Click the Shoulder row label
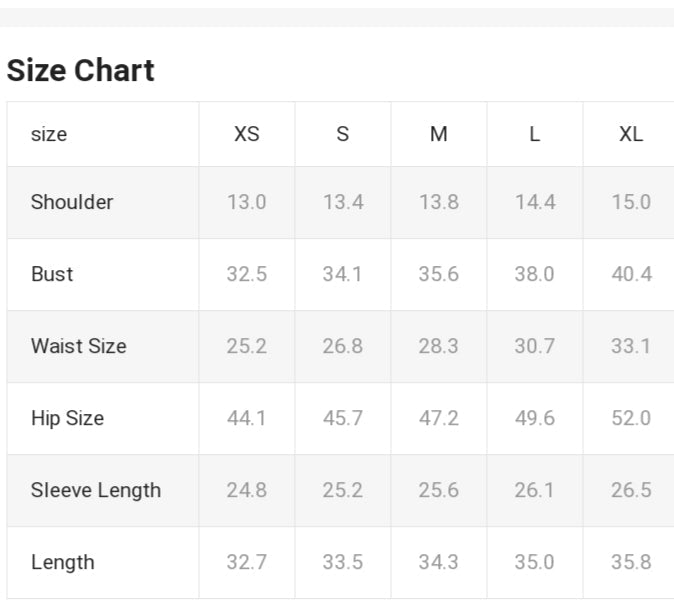Screen dimensions: 674x614 point(72,202)
